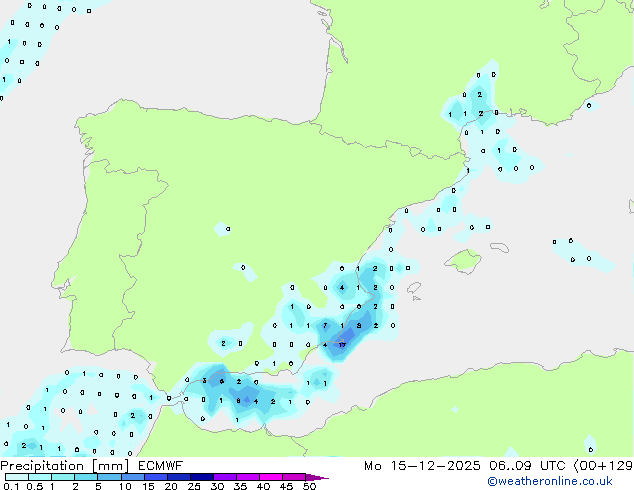Click the '40' legend scale label
The image size is (634, 490).
(x=263, y=486)
